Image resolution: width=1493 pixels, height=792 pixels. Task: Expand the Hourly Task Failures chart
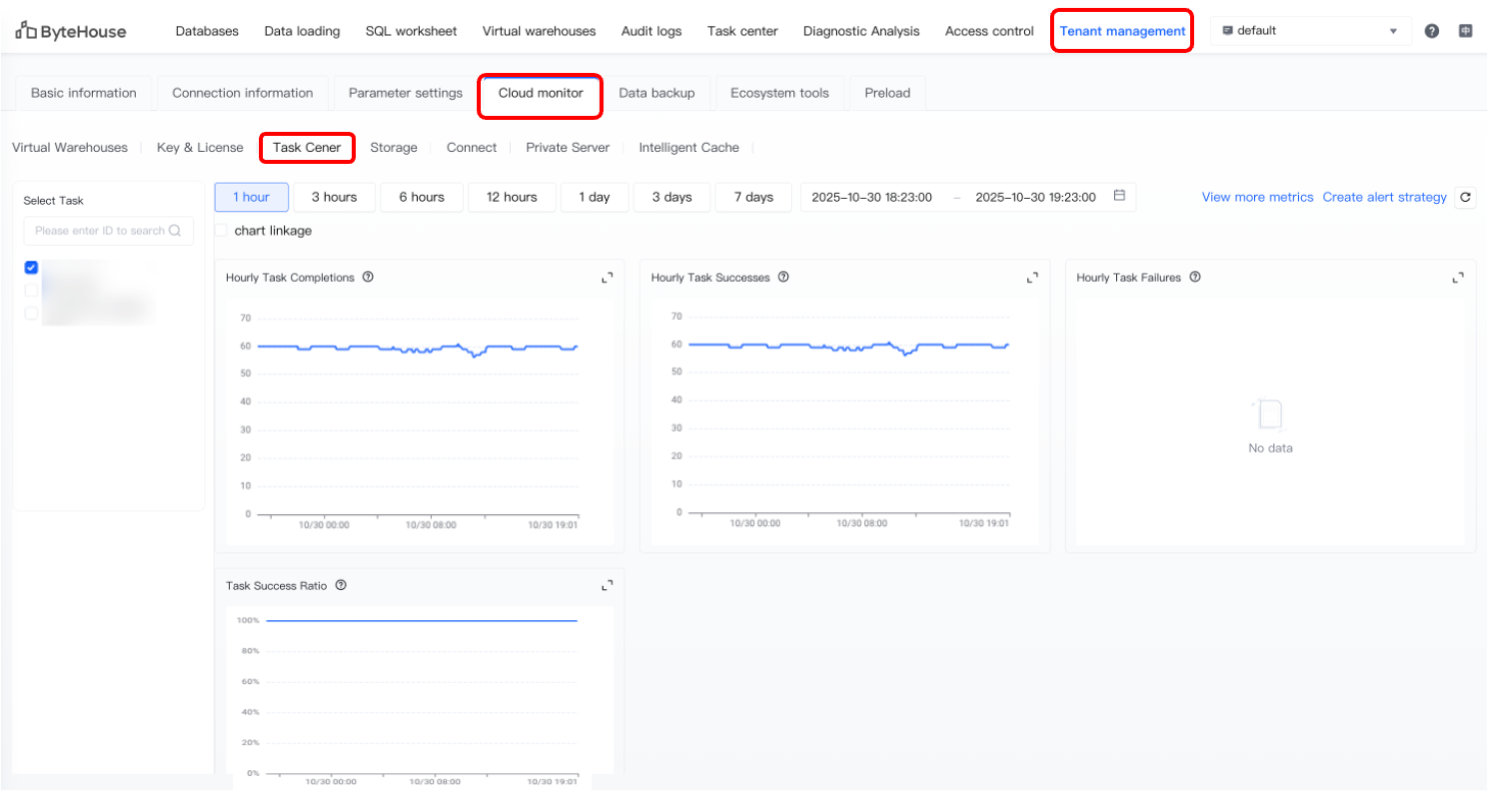coord(1458,278)
